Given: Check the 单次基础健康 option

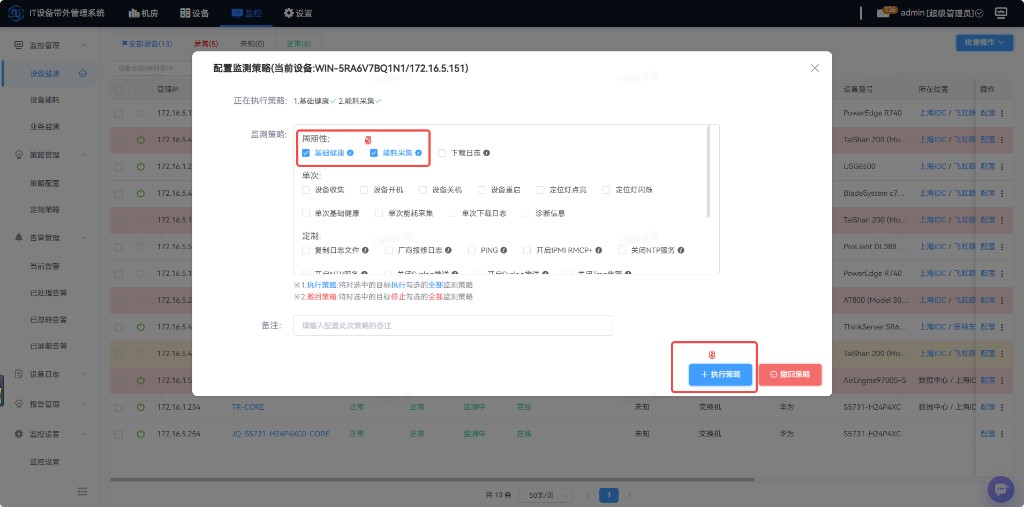Looking at the screenshot, I should [x=306, y=213].
